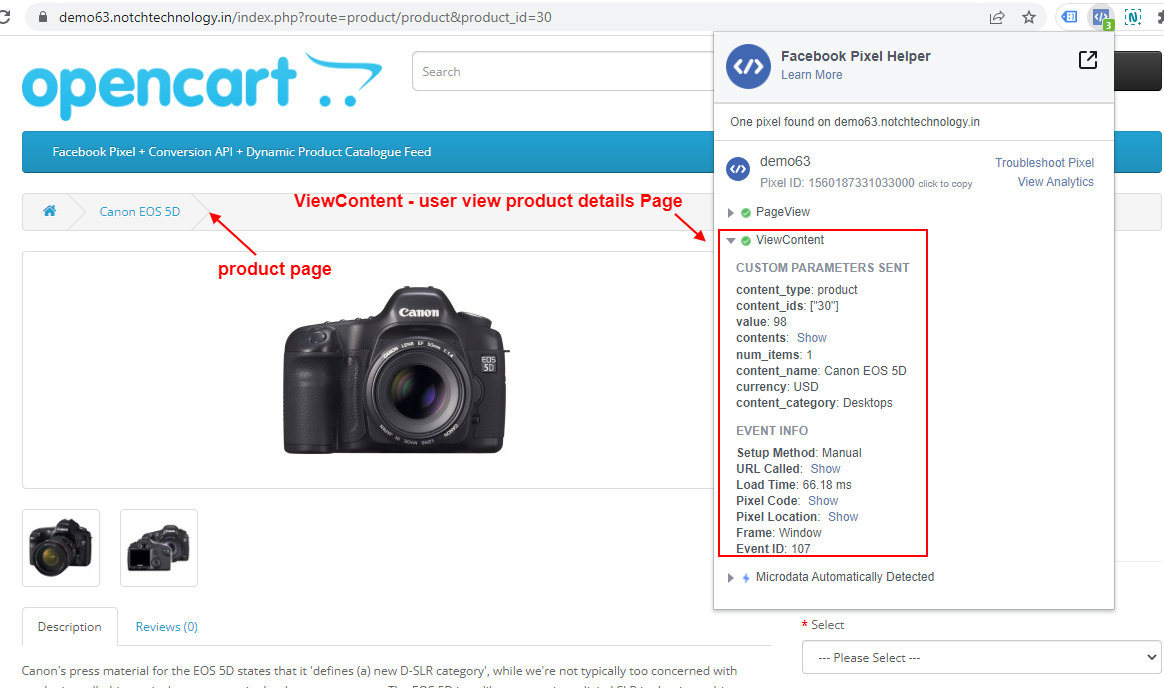This screenshot has width=1164, height=688.
Task: Expand the PageView event entry
Action: point(730,212)
